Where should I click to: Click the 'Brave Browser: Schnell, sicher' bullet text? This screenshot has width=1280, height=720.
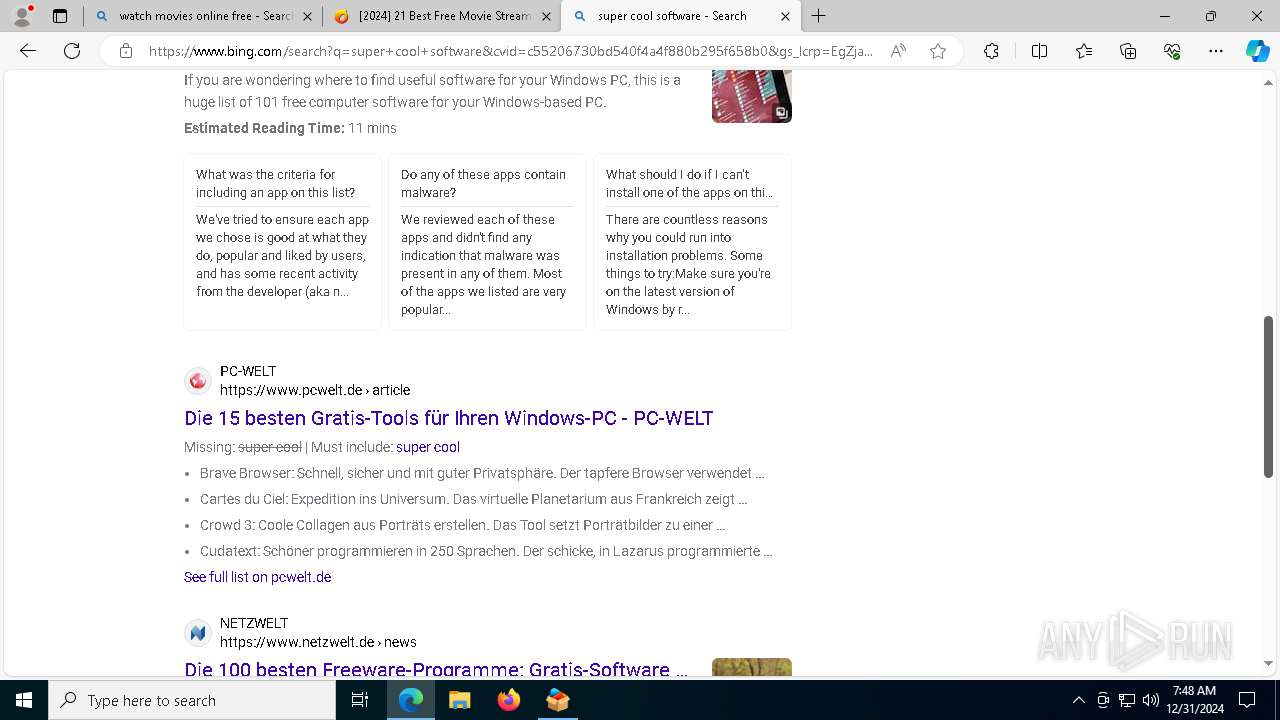(x=482, y=473)
